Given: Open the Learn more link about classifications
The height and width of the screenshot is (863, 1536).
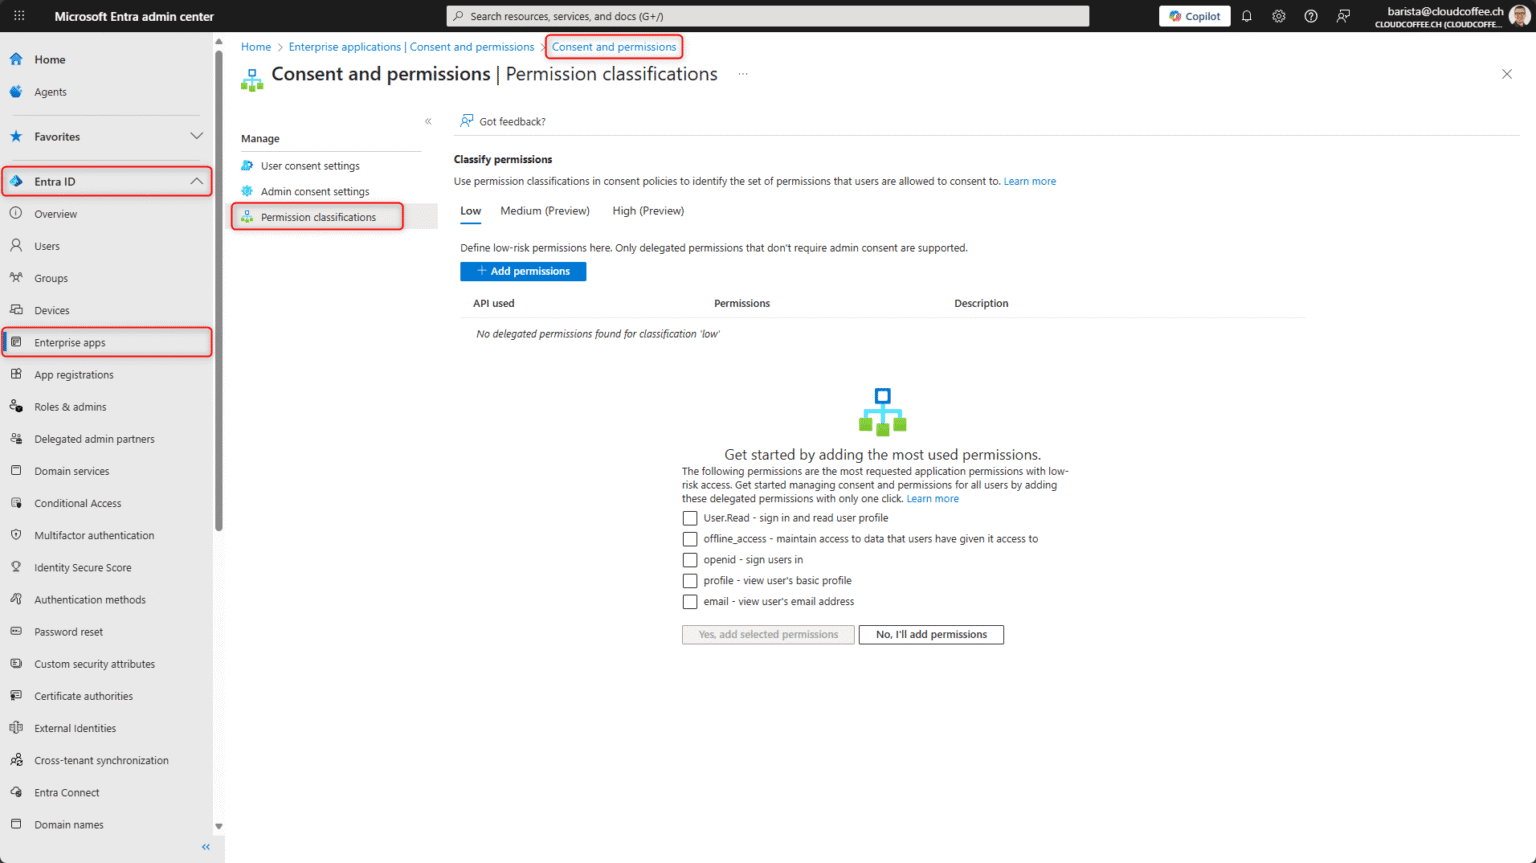Looking at the screenshot, I should 1029,181.
